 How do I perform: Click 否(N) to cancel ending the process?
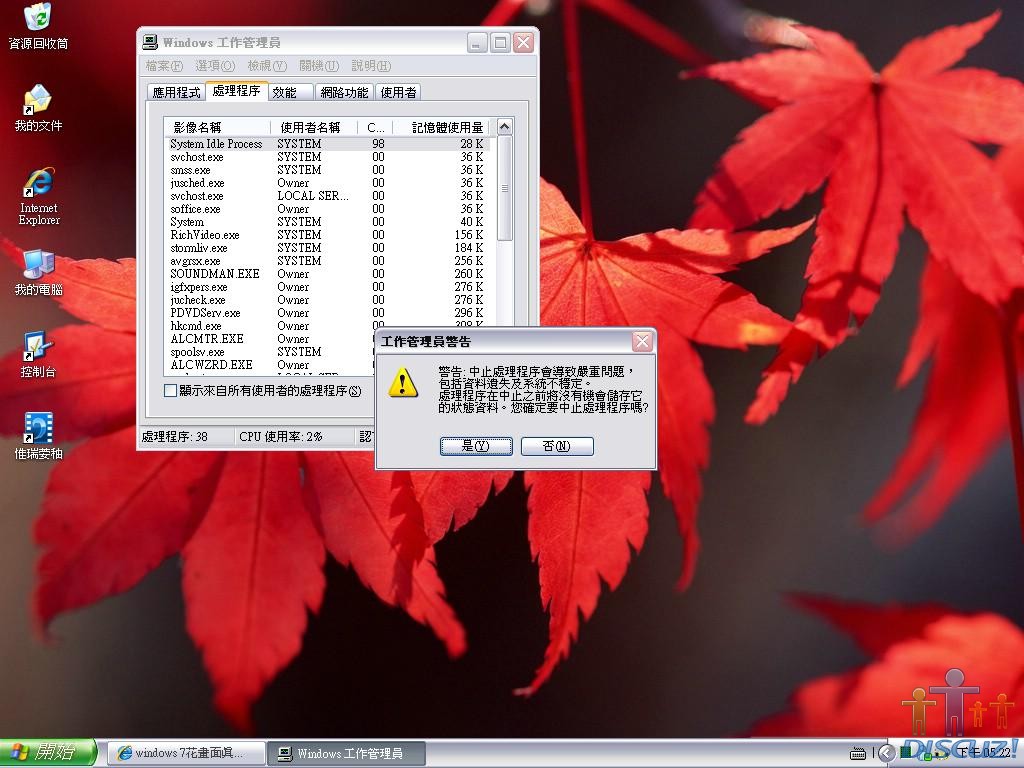point(557,446)
